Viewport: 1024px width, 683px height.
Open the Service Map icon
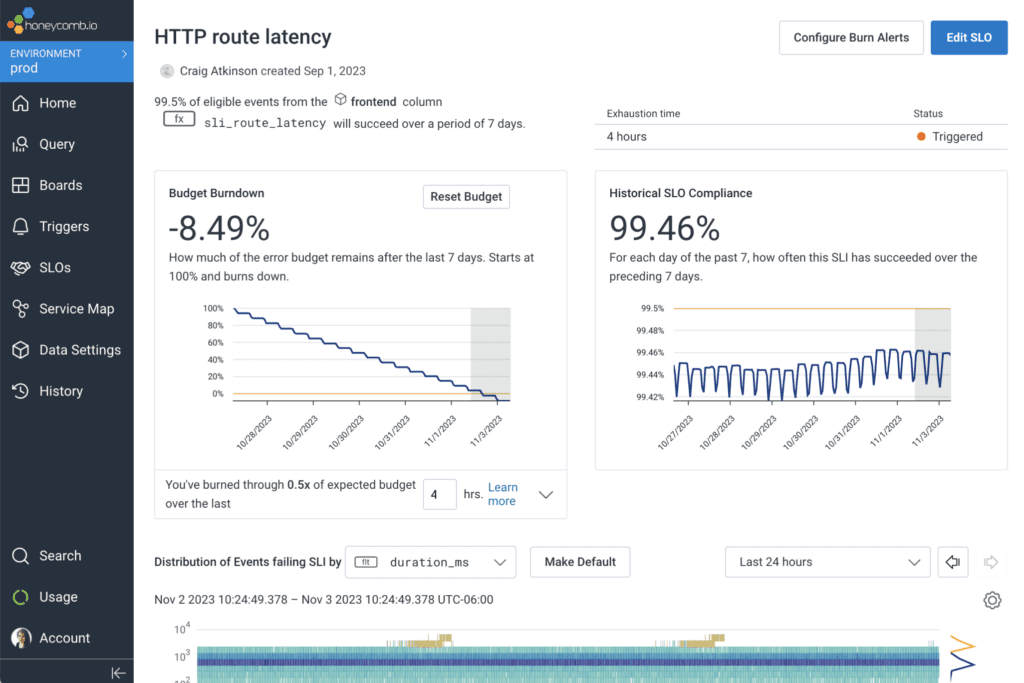(20, 309)
